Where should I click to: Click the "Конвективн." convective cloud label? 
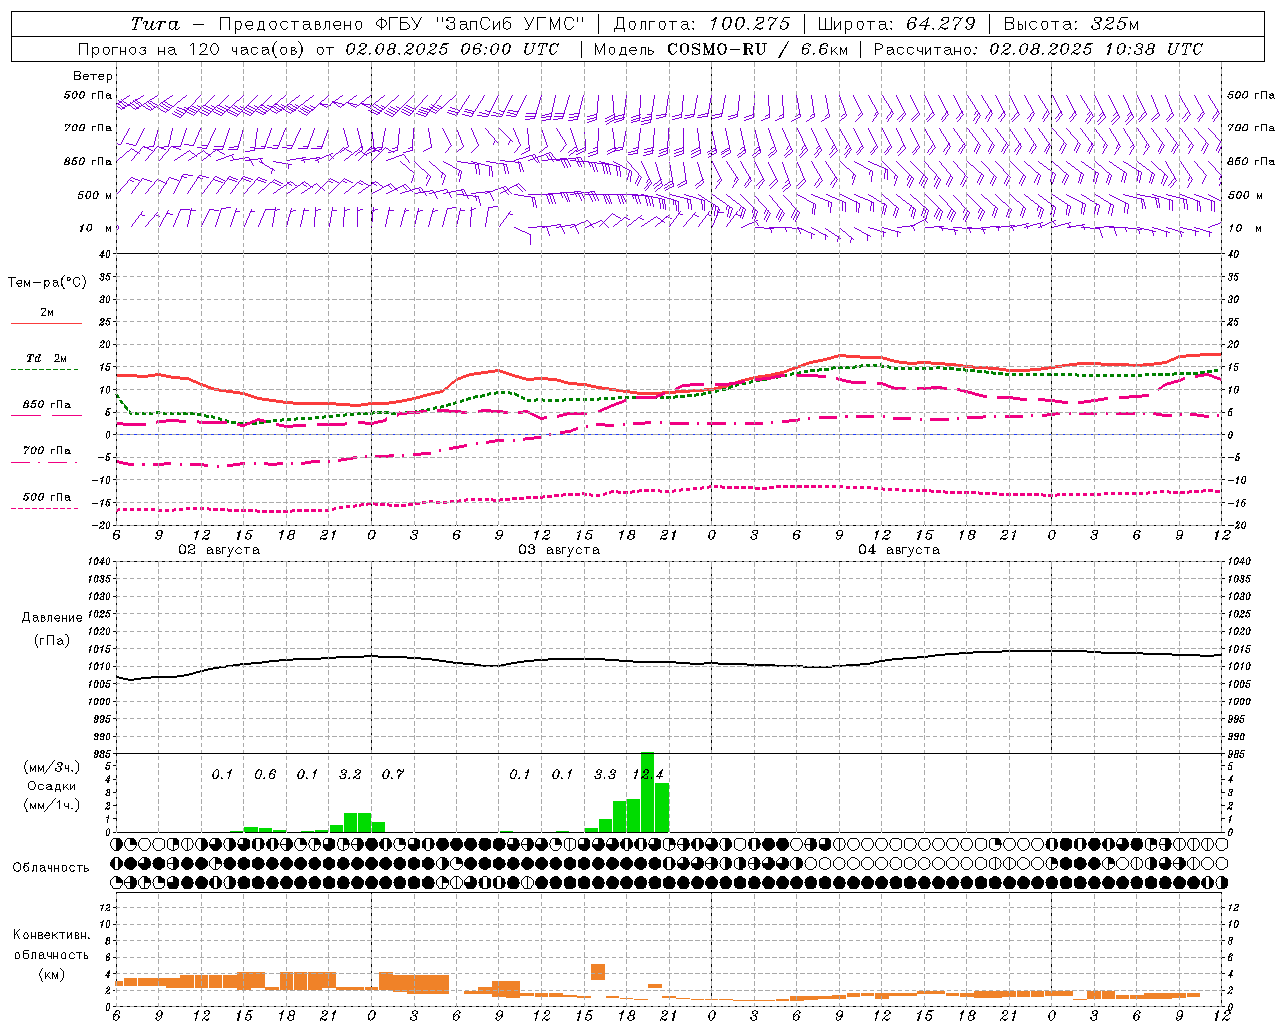[51, 935]
